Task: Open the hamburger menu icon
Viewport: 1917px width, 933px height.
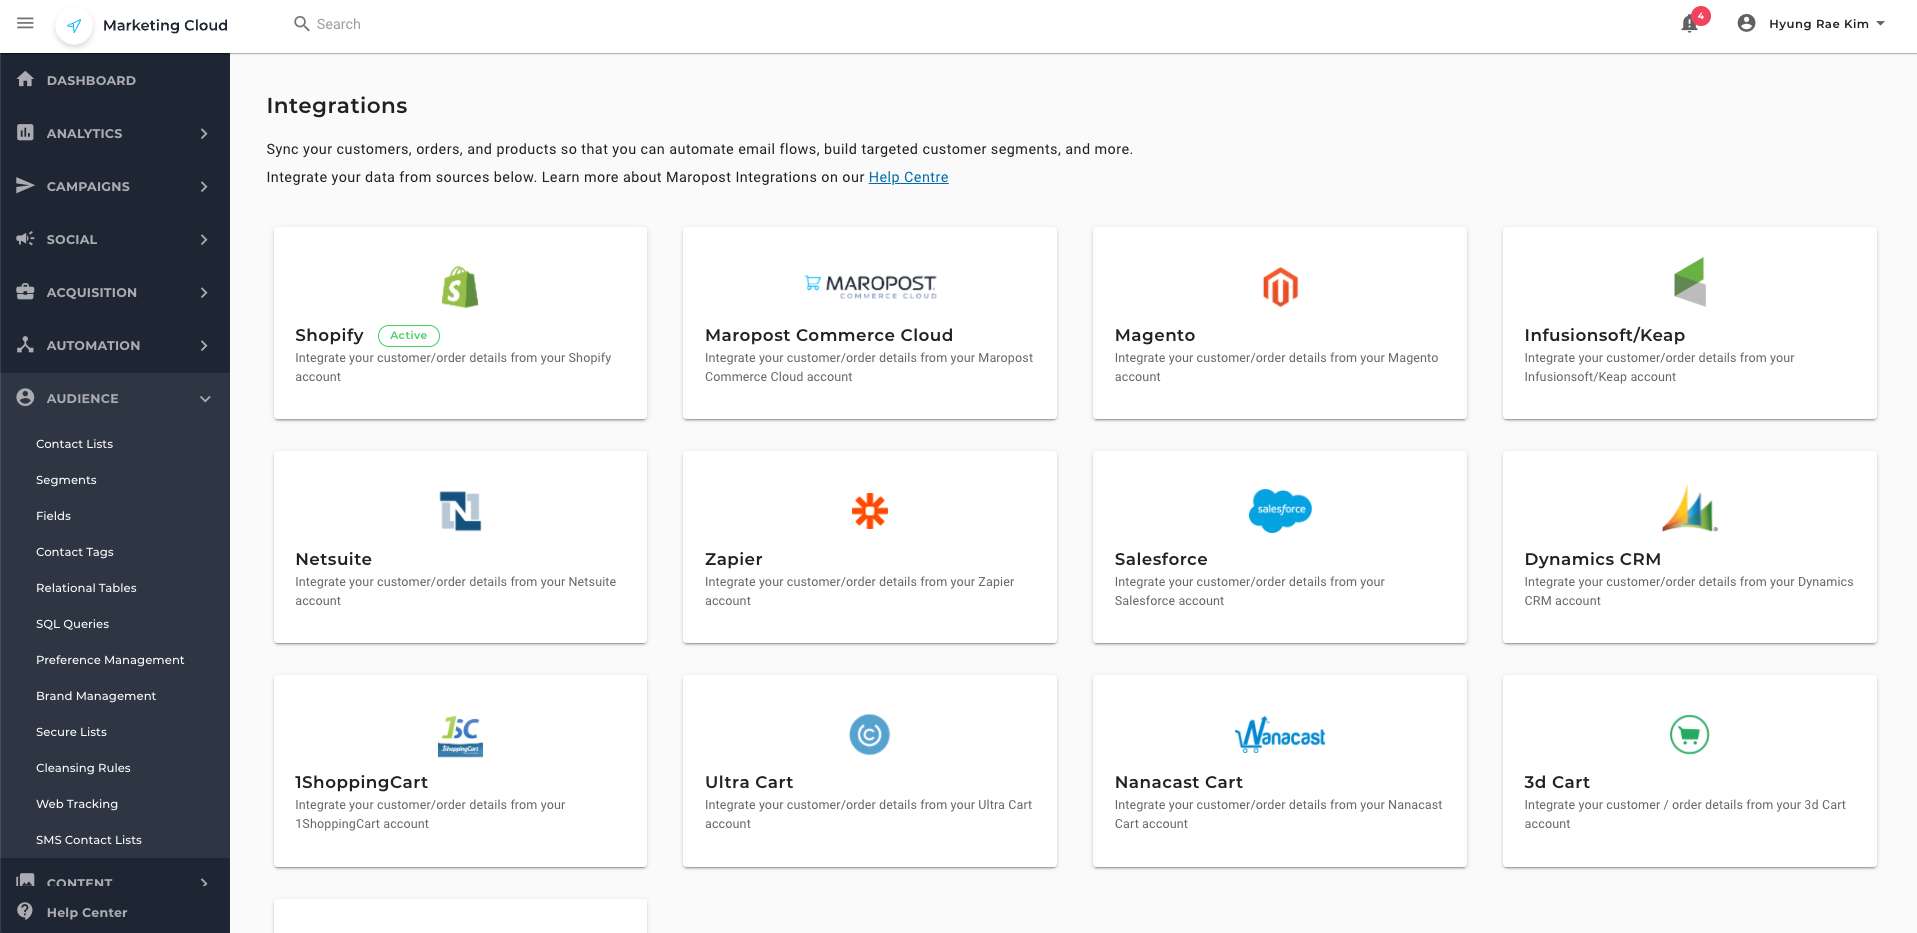Action: [x=26, y=23]
